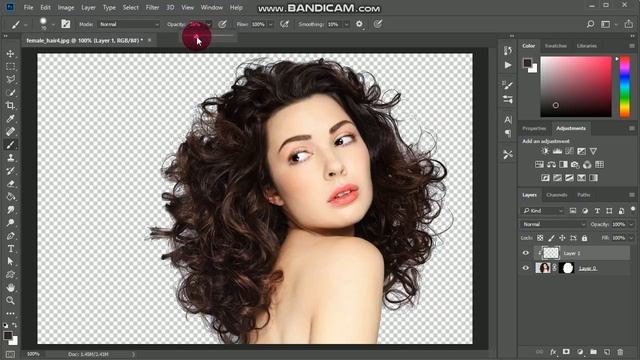
Task: Open workspace switcher icon
Action: tap(606, 24)
